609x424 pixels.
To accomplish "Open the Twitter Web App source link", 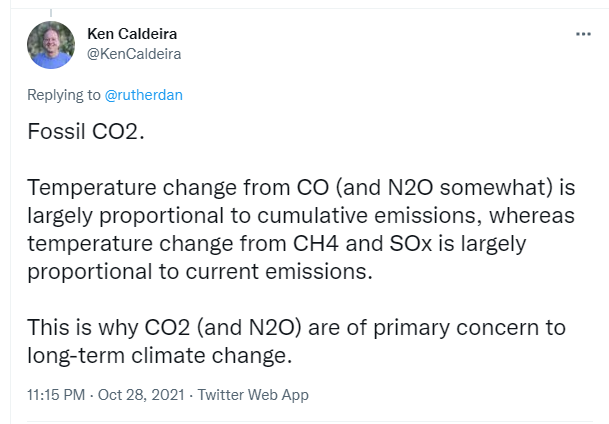I will [x=253, y=395].
